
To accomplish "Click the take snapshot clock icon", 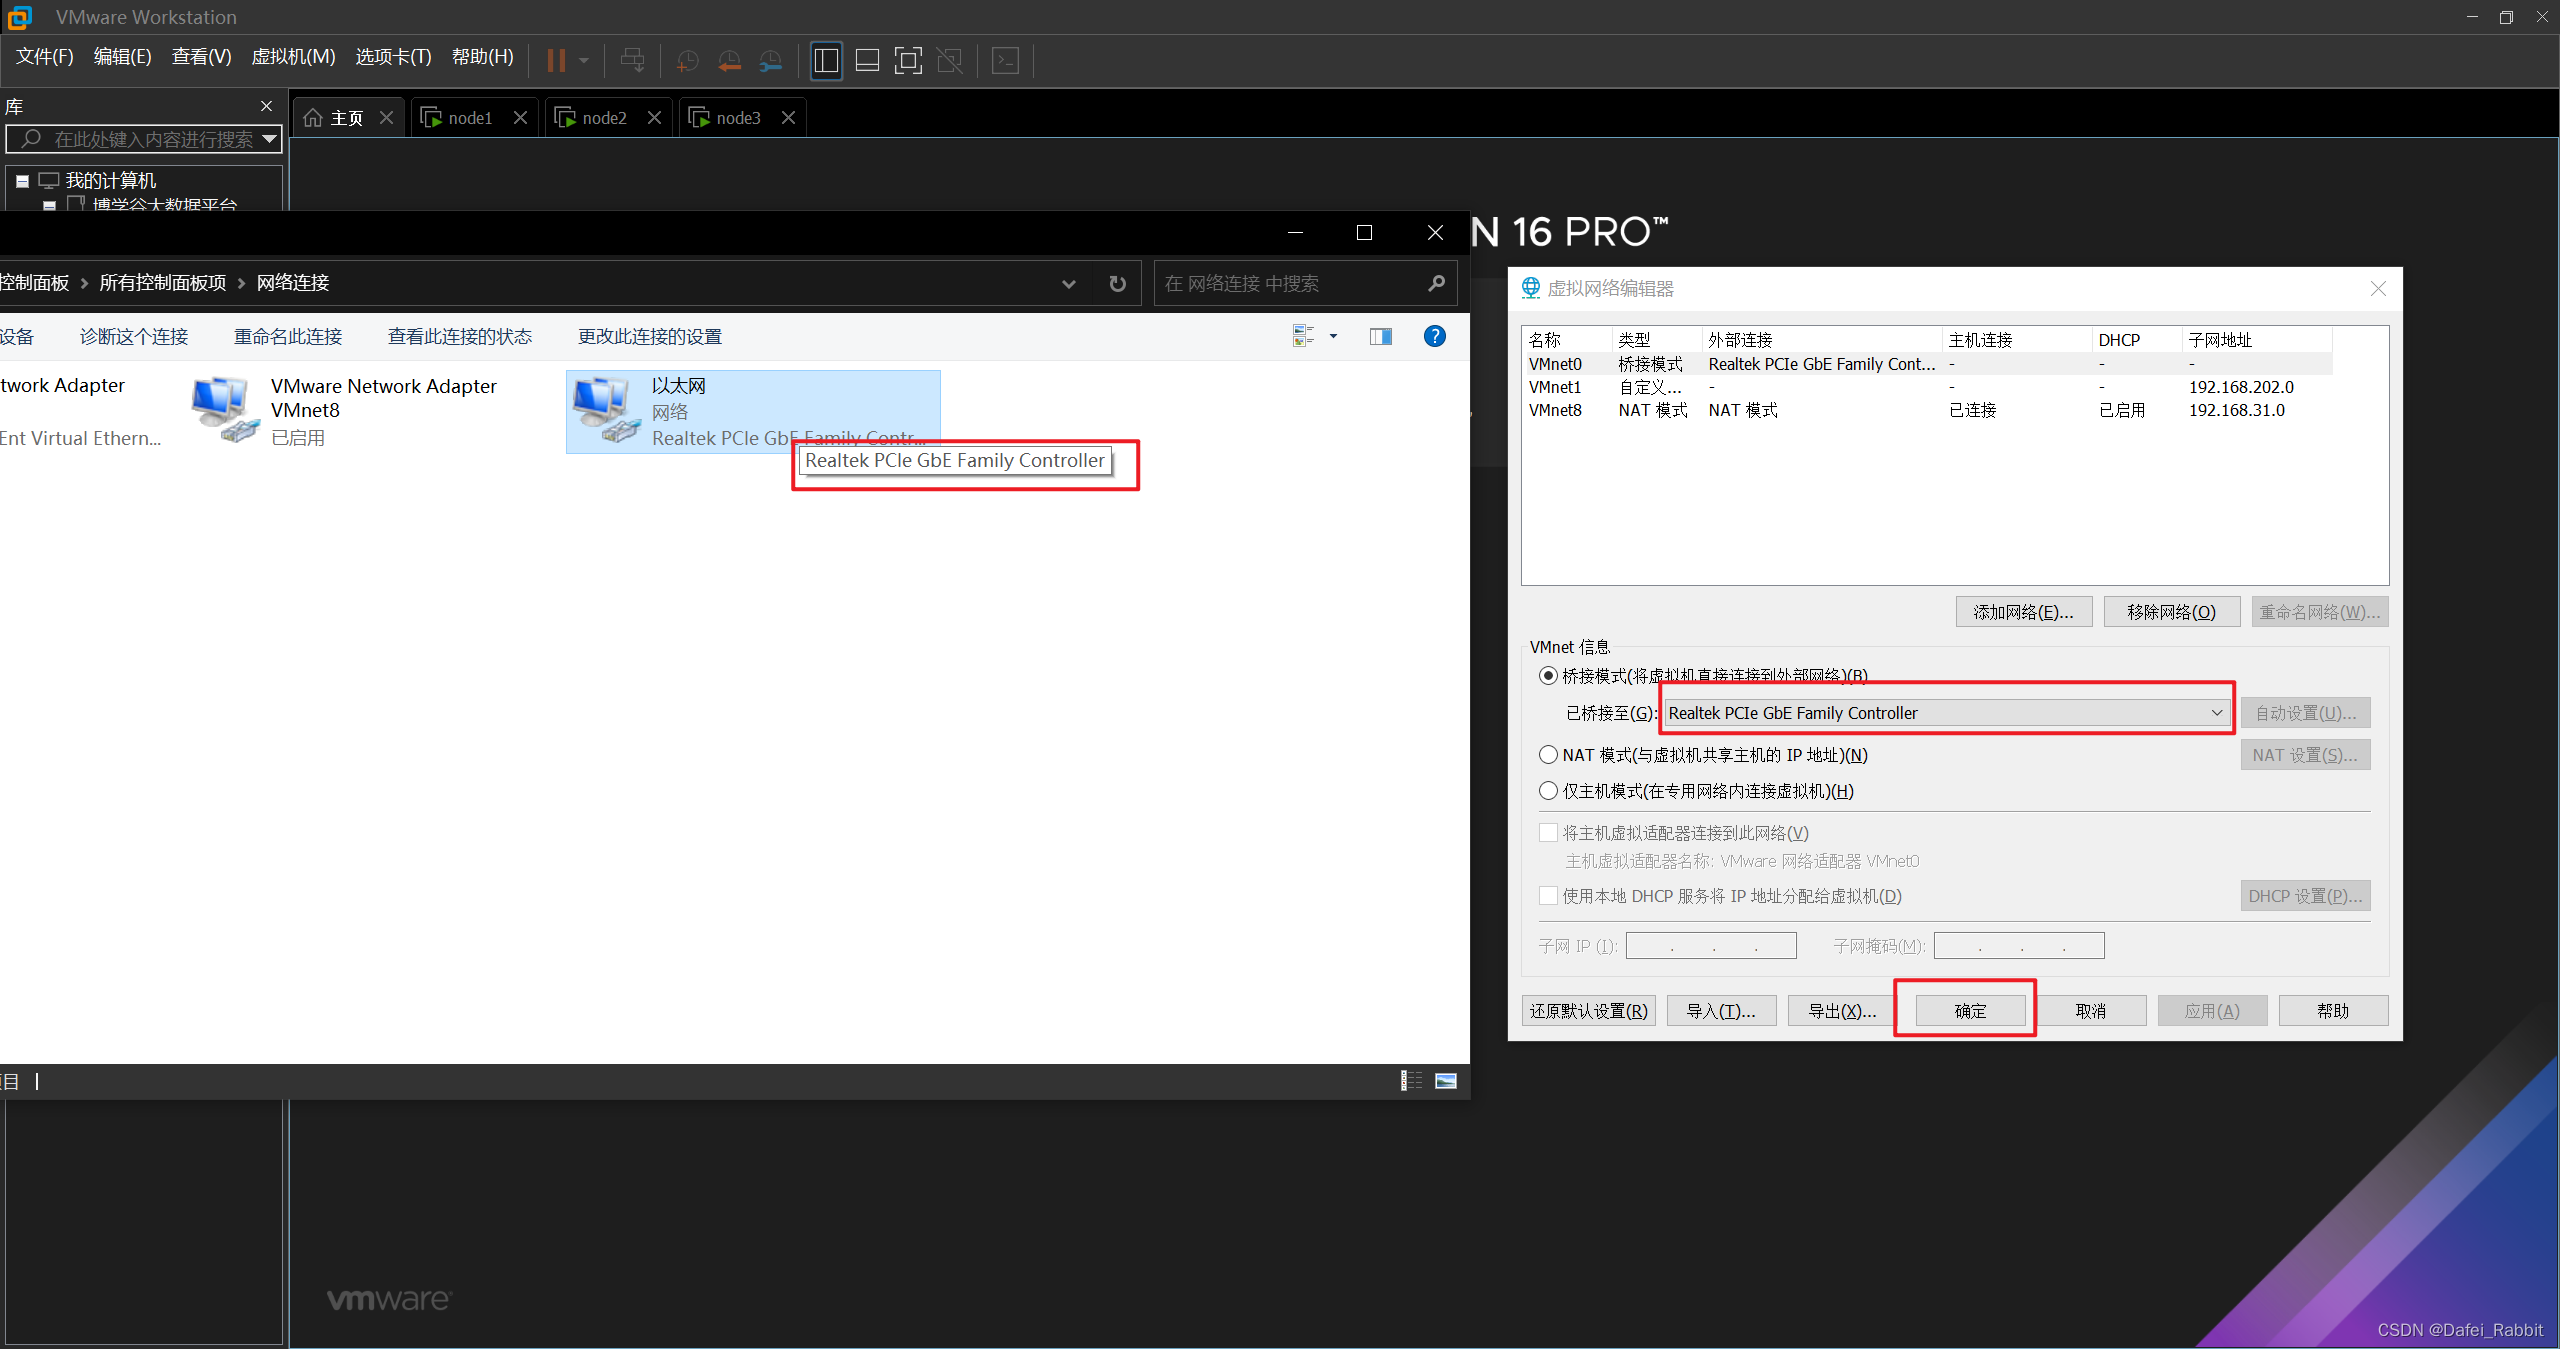I will pos(687,61).
